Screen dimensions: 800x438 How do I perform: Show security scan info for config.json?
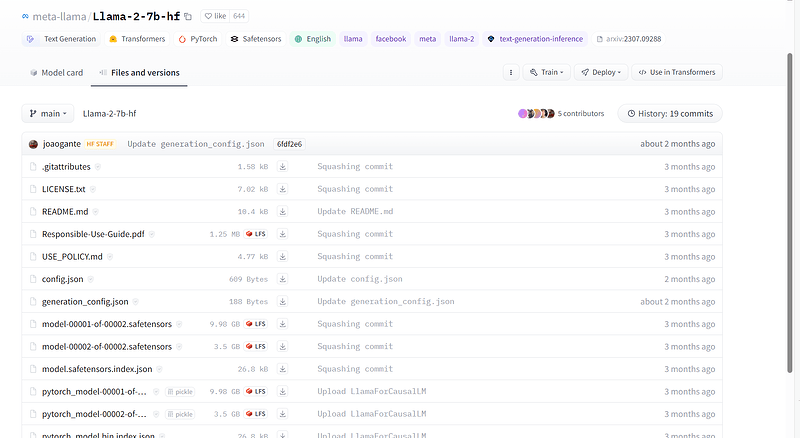coord(91,279)
